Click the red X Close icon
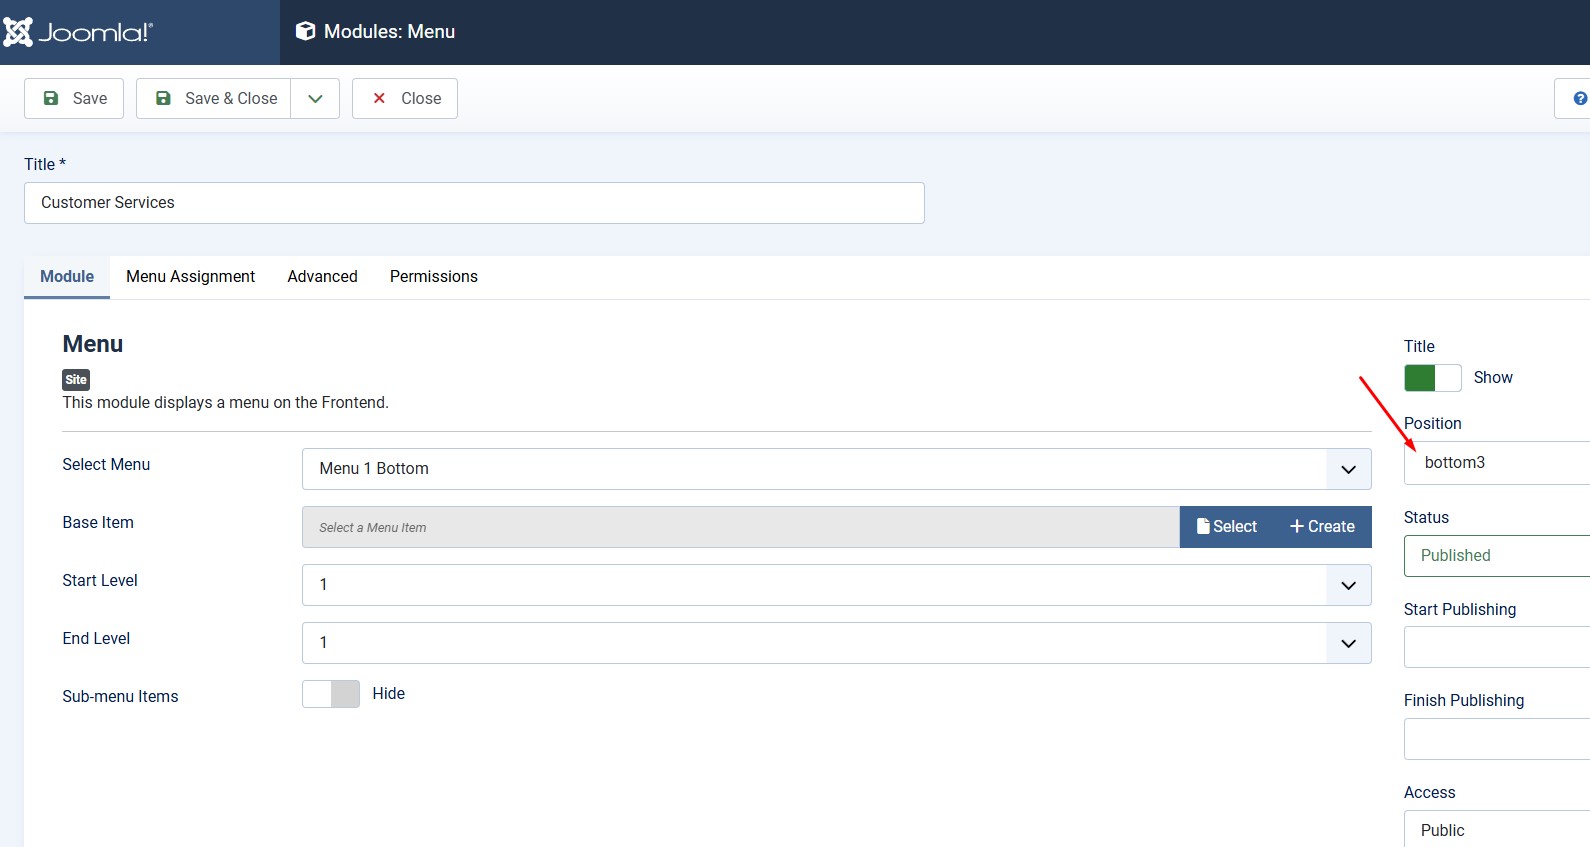The height and width of the screenshot is (847, 1590). pos(379,98)
